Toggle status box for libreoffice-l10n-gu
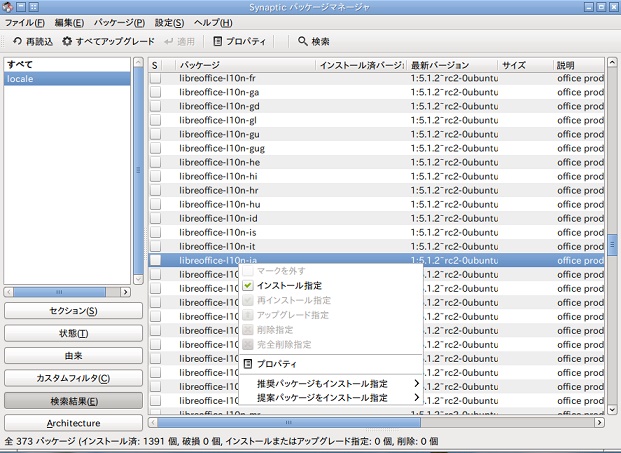This screenshot has height=453, width=621. 156,134
